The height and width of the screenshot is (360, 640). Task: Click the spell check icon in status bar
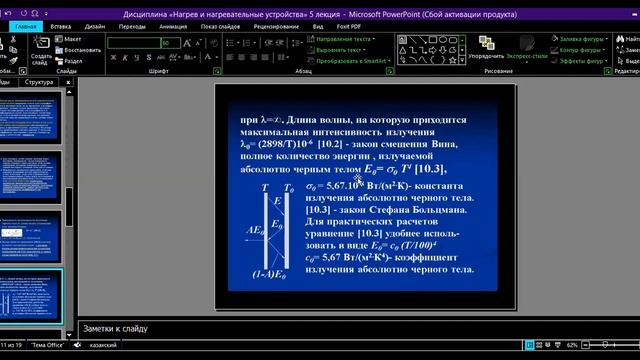(x=77, y=345)
